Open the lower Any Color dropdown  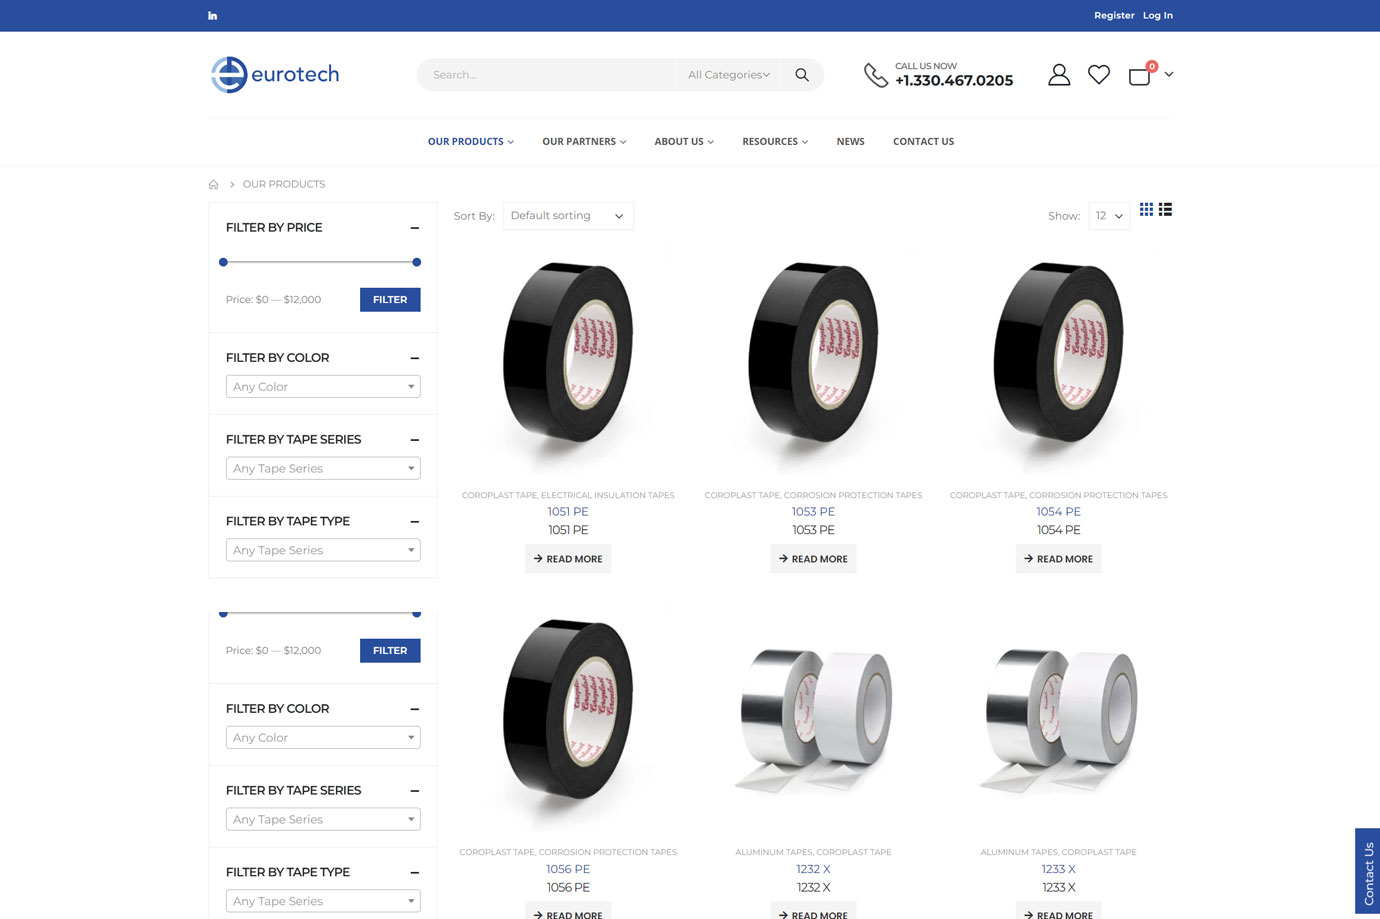323,738
